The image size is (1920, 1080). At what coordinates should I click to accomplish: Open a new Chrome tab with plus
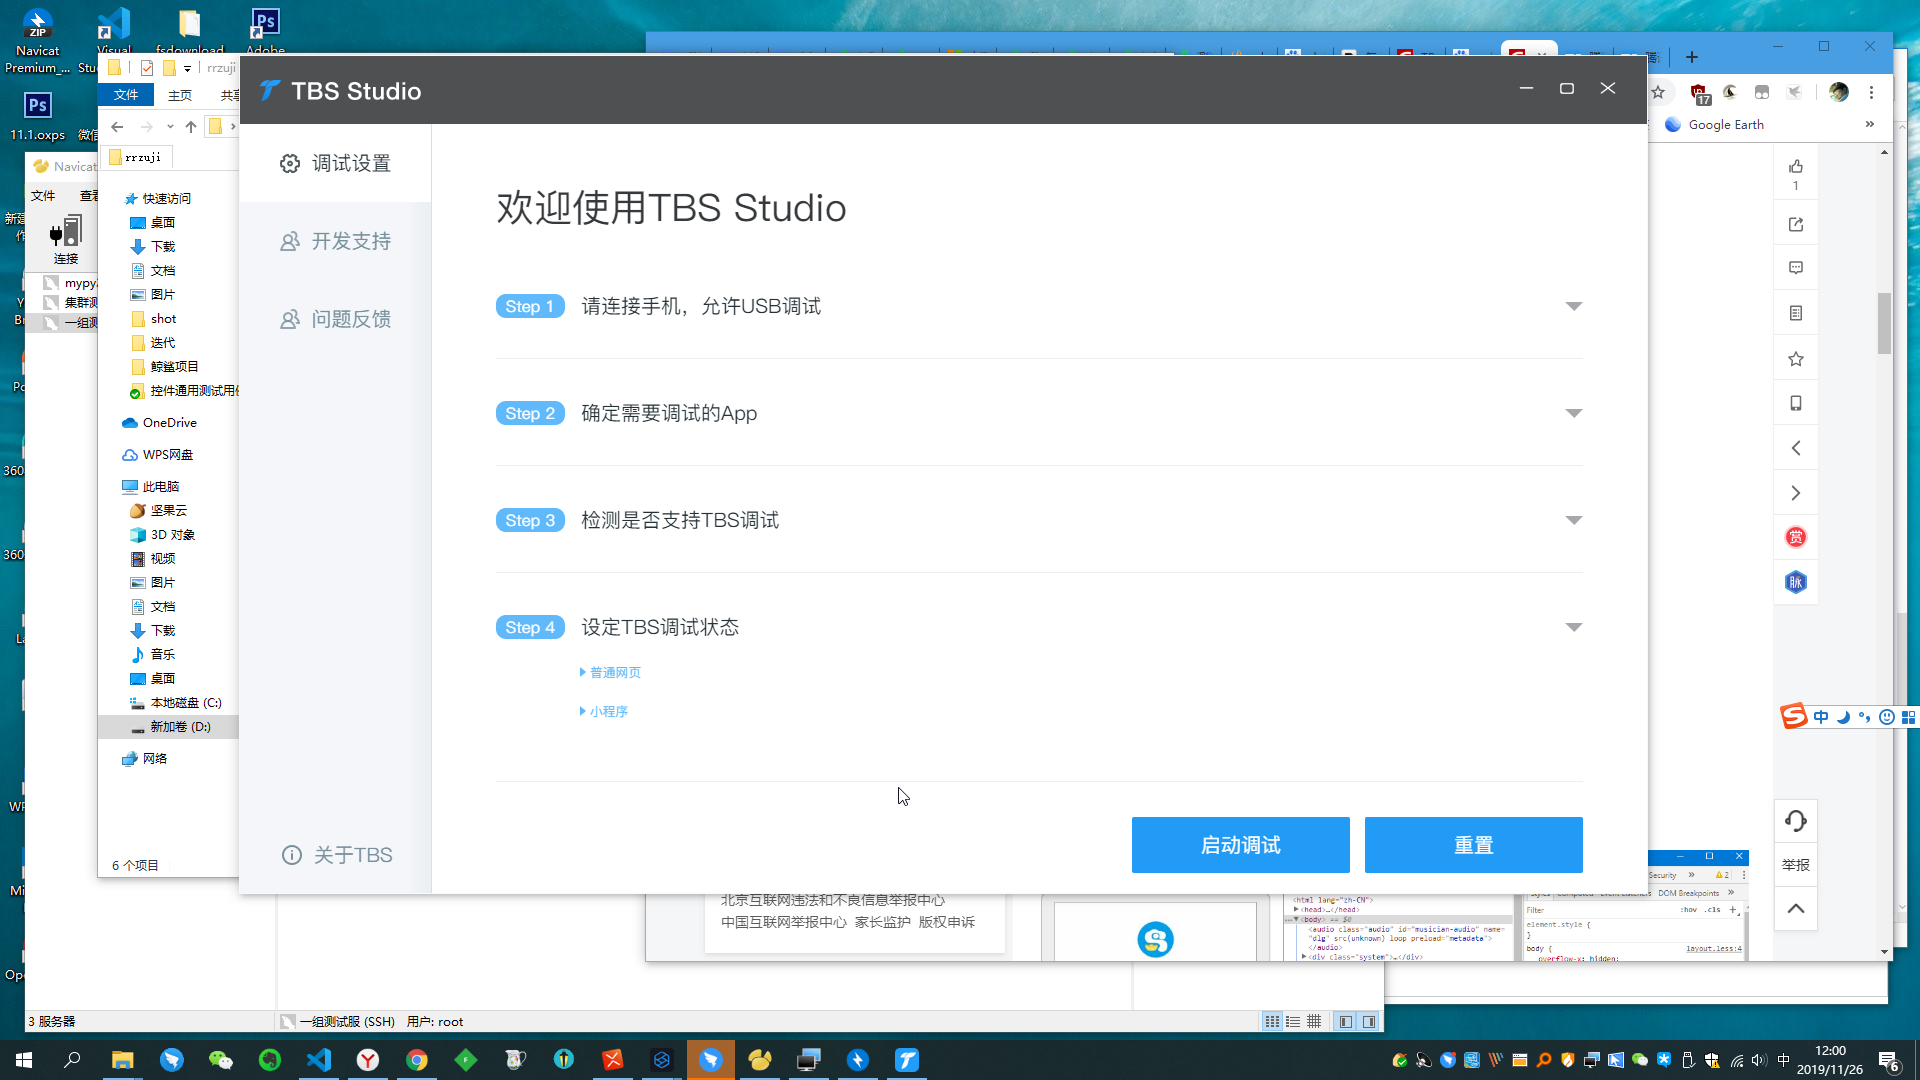pos(1692,57)
